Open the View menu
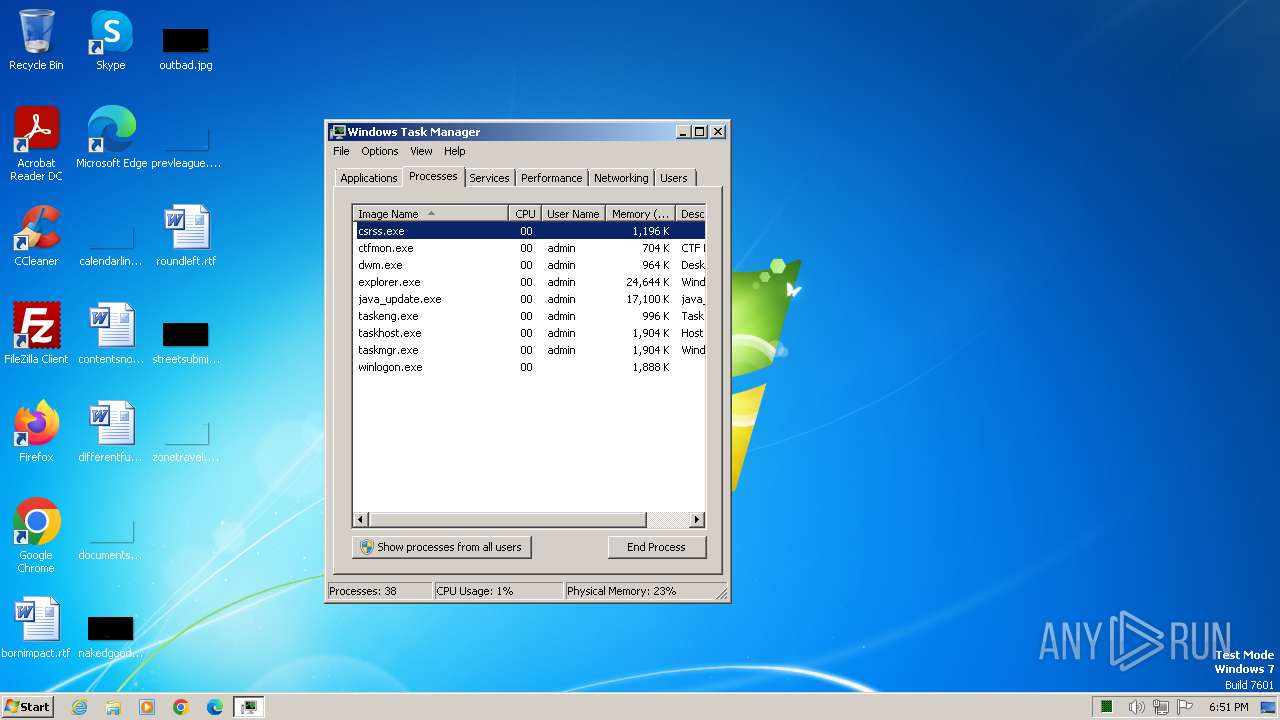 pos(421,151)
